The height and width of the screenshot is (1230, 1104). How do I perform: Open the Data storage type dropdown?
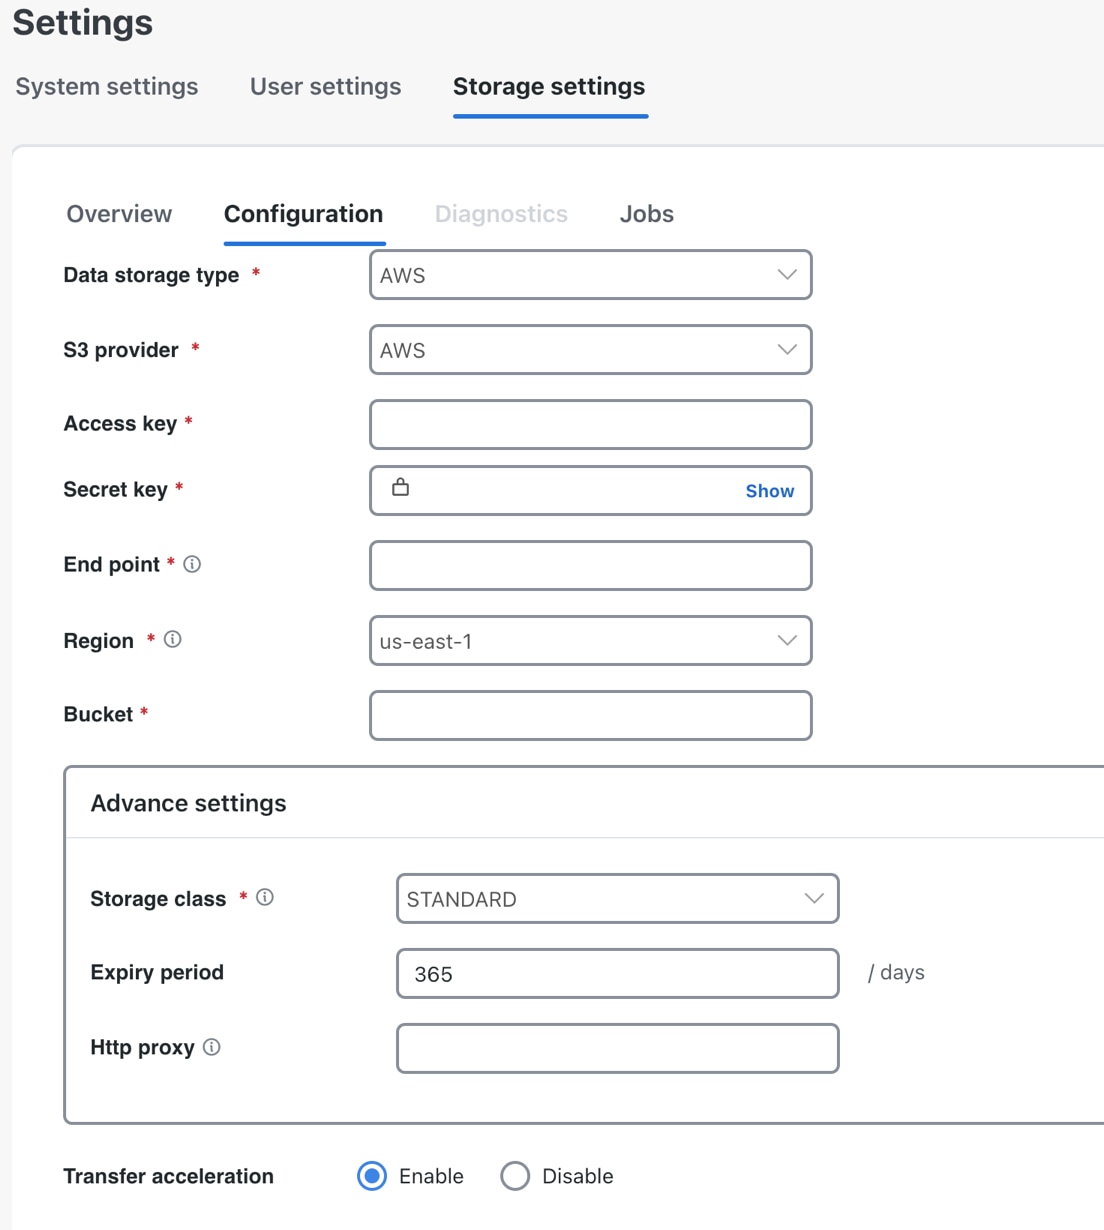coord(590,274)
